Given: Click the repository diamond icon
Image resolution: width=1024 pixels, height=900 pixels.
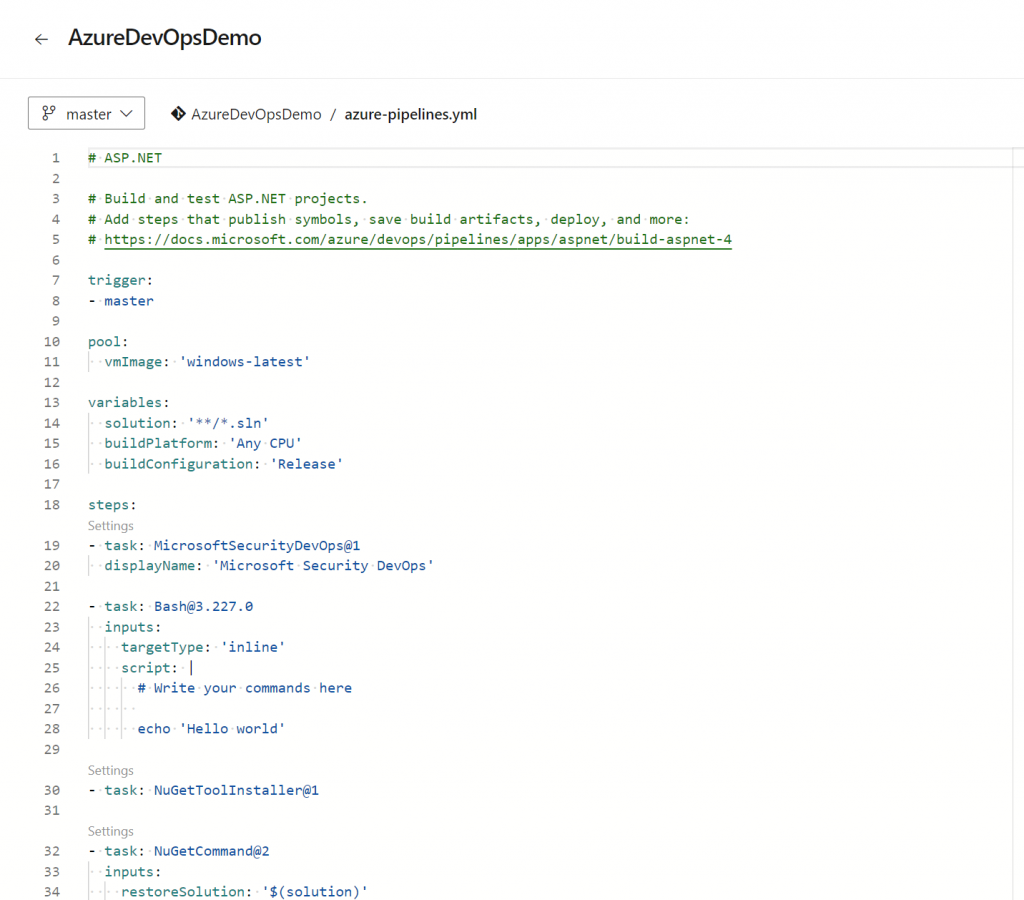Looking at the screenshot, I should click(x=178, y=114).
